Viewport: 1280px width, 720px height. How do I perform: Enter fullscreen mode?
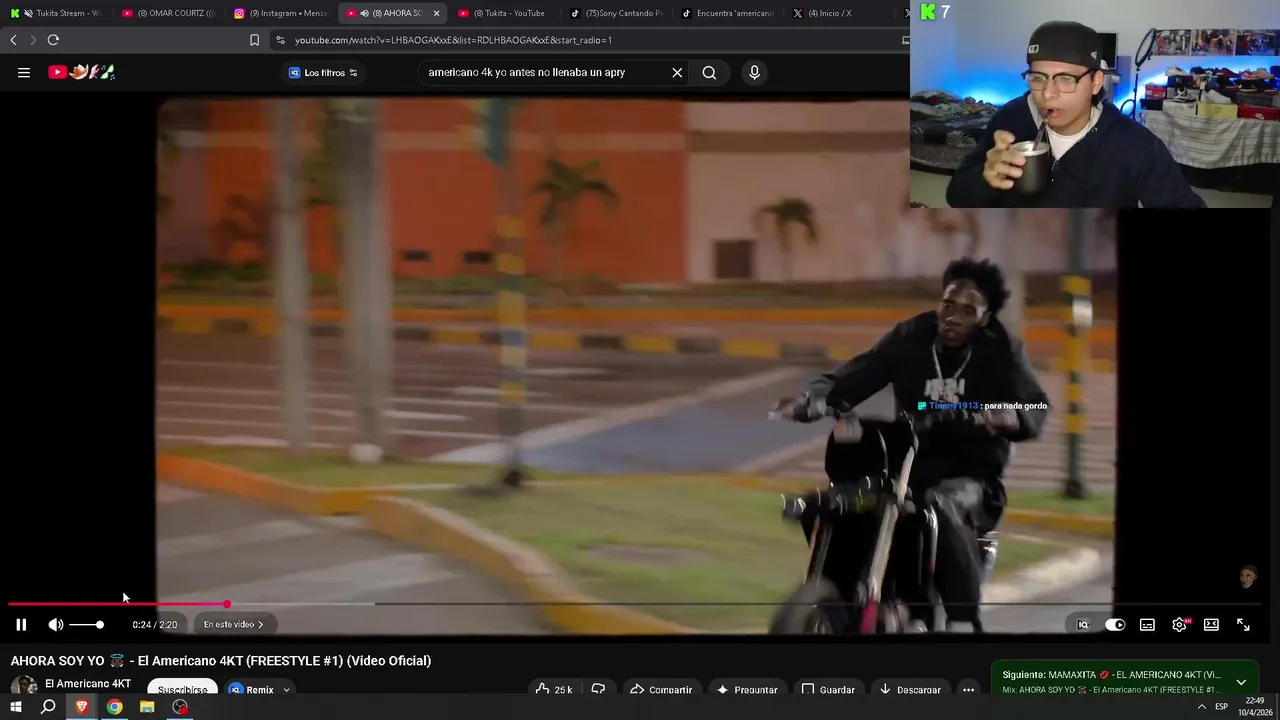pos(1243,625)
